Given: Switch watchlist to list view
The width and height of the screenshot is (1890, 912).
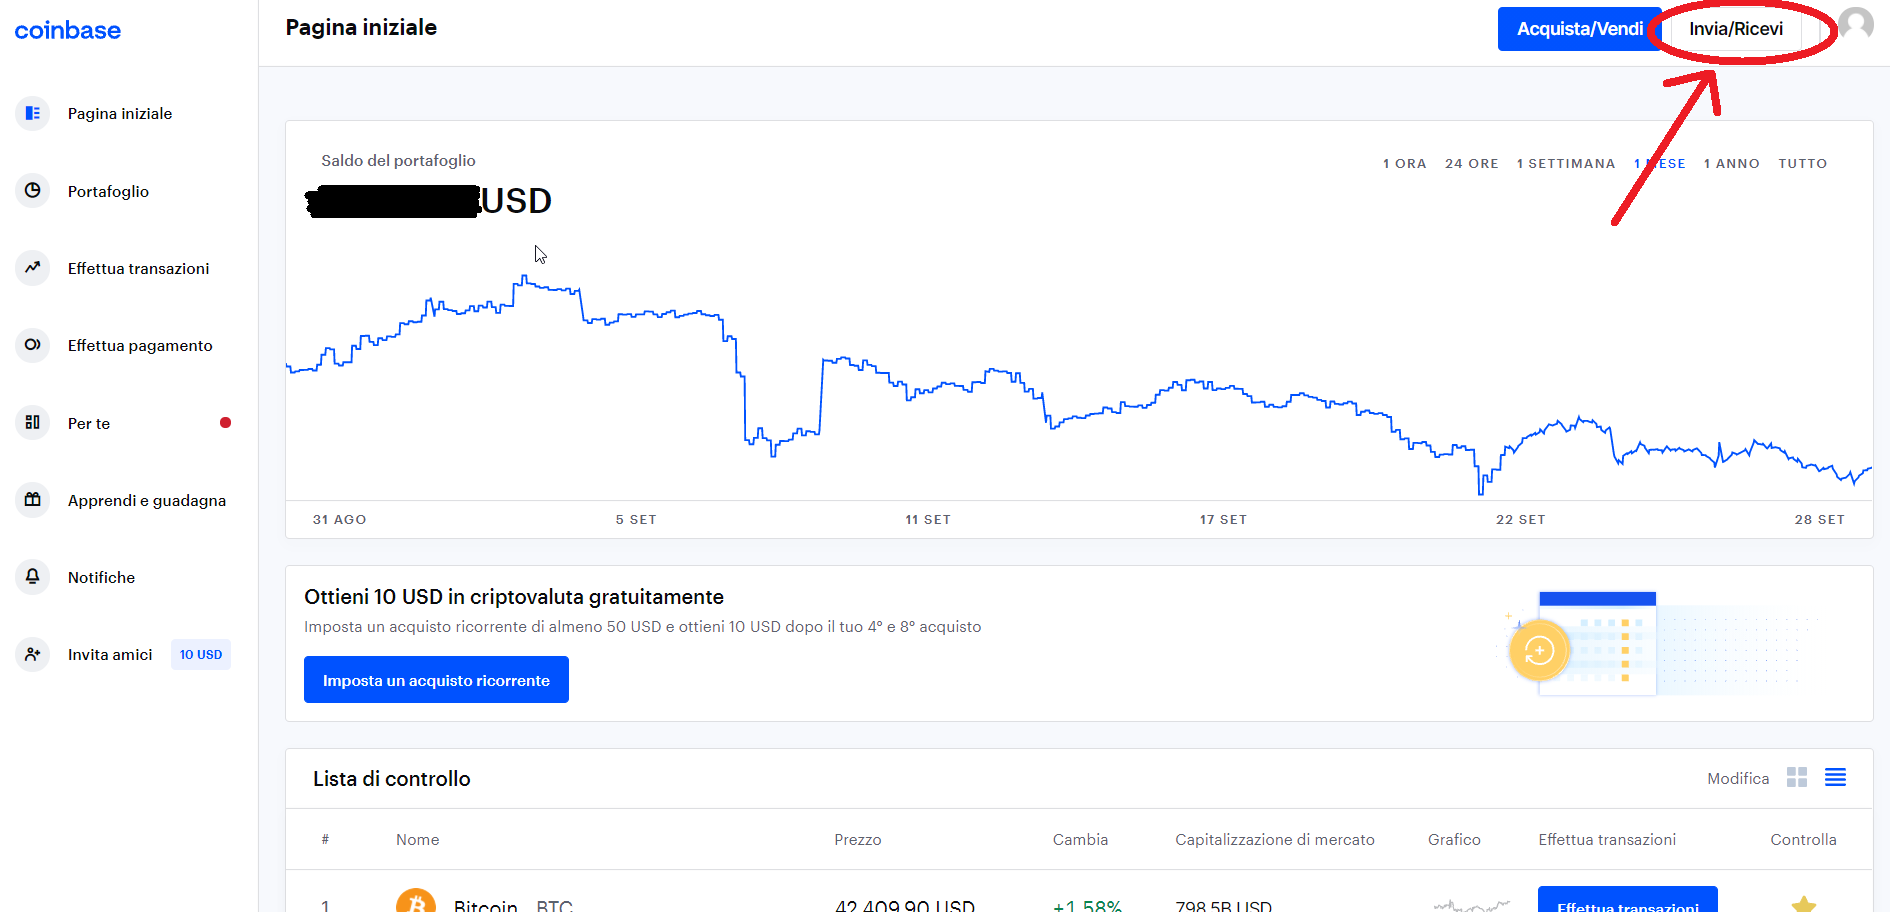Looking at the screenshot, I should 1835,777.
